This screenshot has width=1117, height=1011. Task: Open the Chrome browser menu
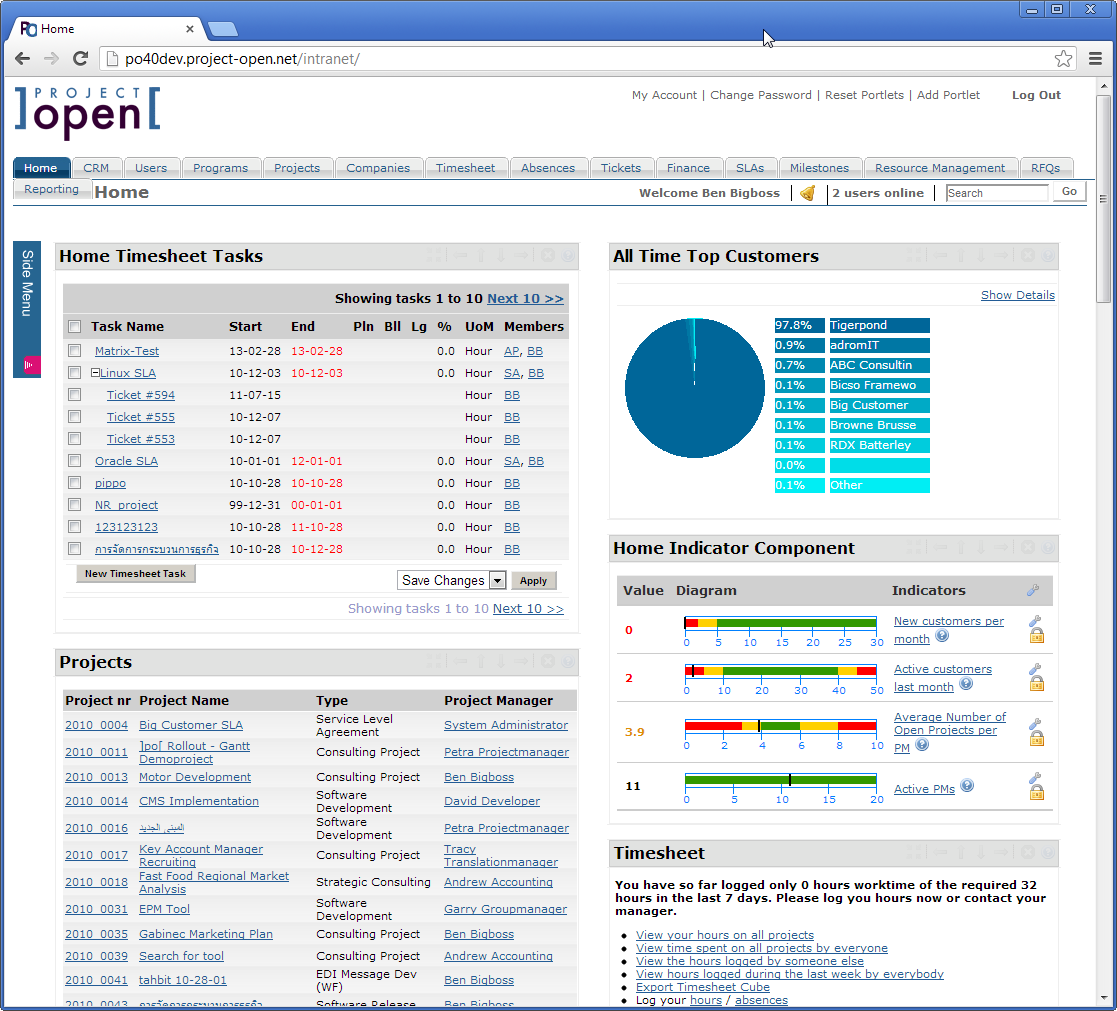[1096, 58]
